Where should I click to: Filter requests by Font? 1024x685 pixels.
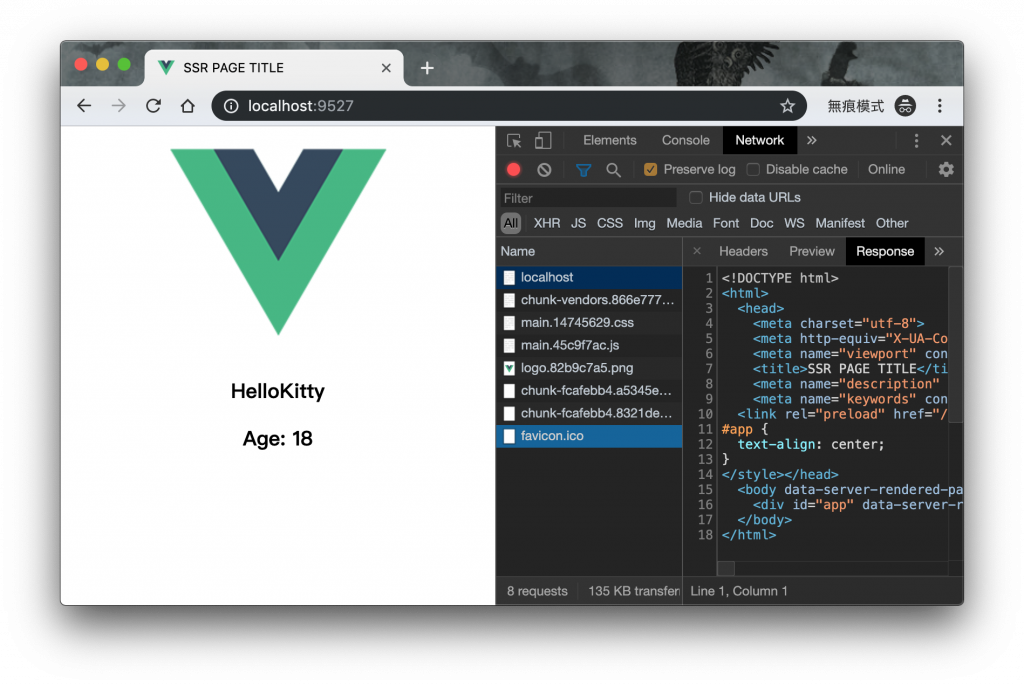click(726, 223)
